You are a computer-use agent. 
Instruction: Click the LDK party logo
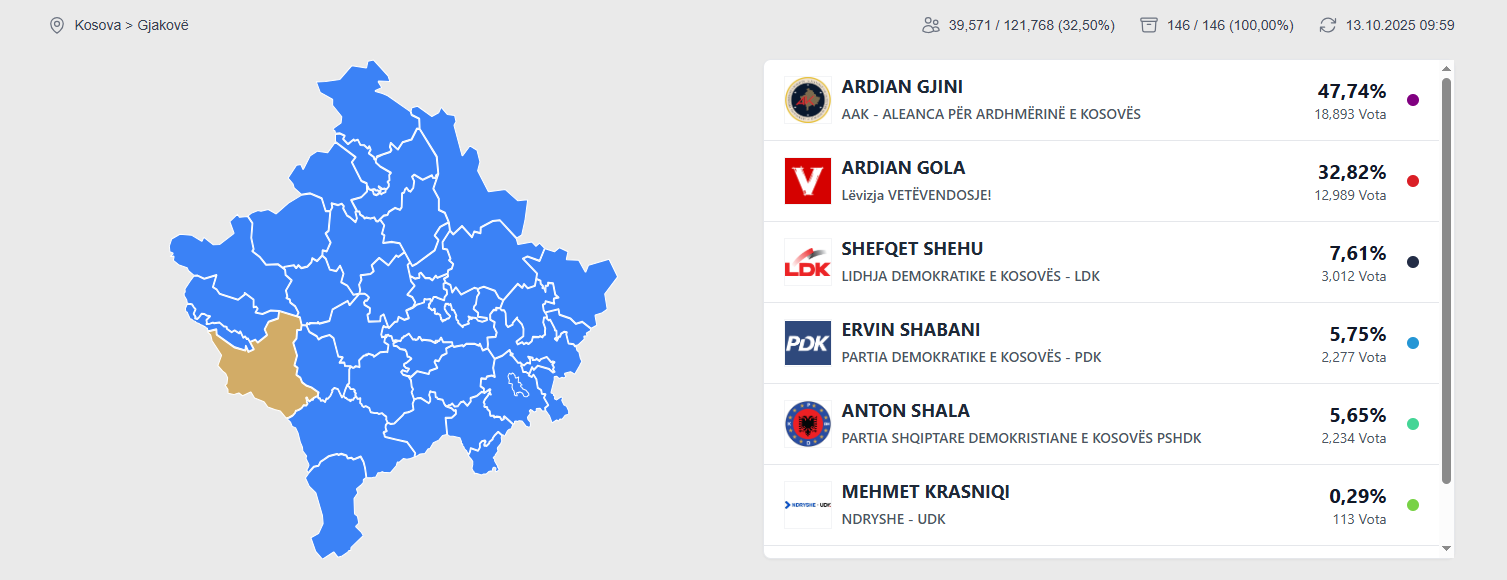coord(808,262)
